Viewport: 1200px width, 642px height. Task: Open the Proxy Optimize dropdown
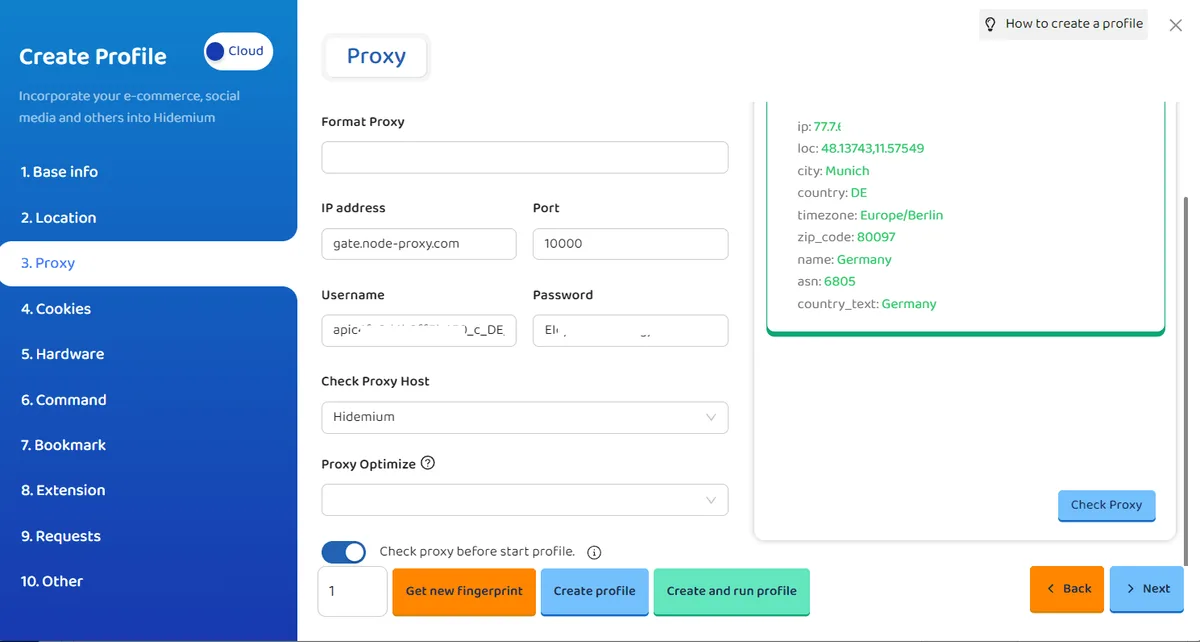(525, 500)
